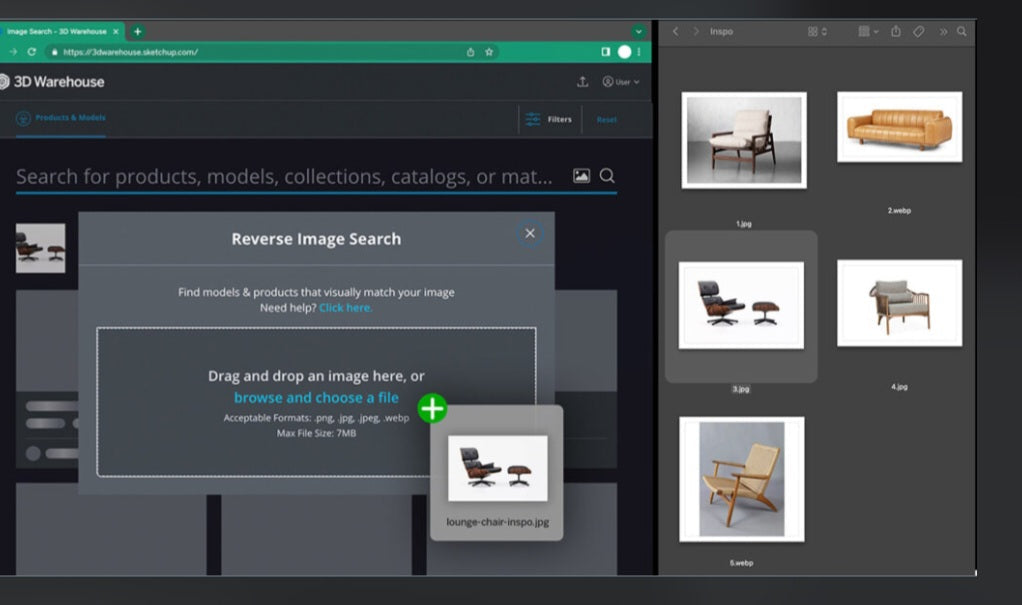Bookmark this page with star icon
Screen dimensions: 1022x605
click(x=489, y=52)
